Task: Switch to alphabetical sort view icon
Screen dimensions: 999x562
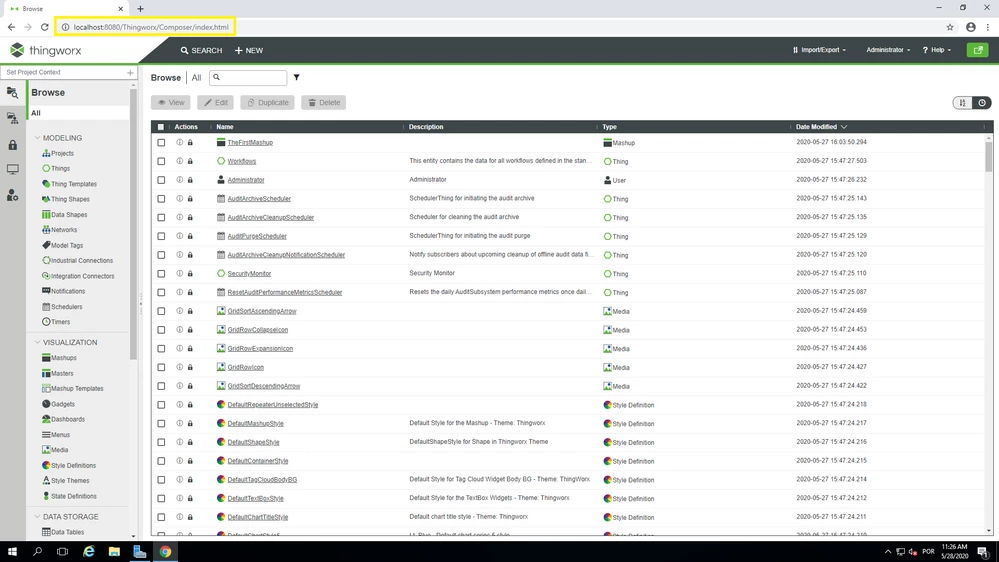Action: pyautogui.click(x=963, y=103)
